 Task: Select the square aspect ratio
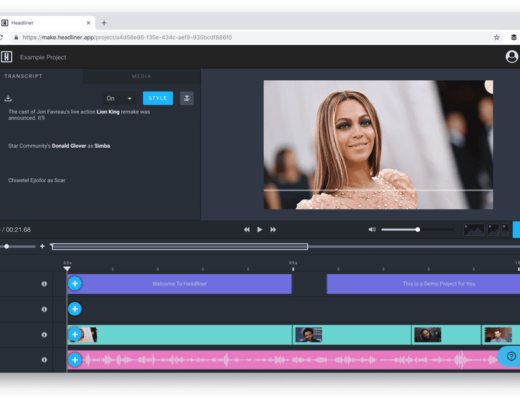pyautogui.click(x=493, y=229)
